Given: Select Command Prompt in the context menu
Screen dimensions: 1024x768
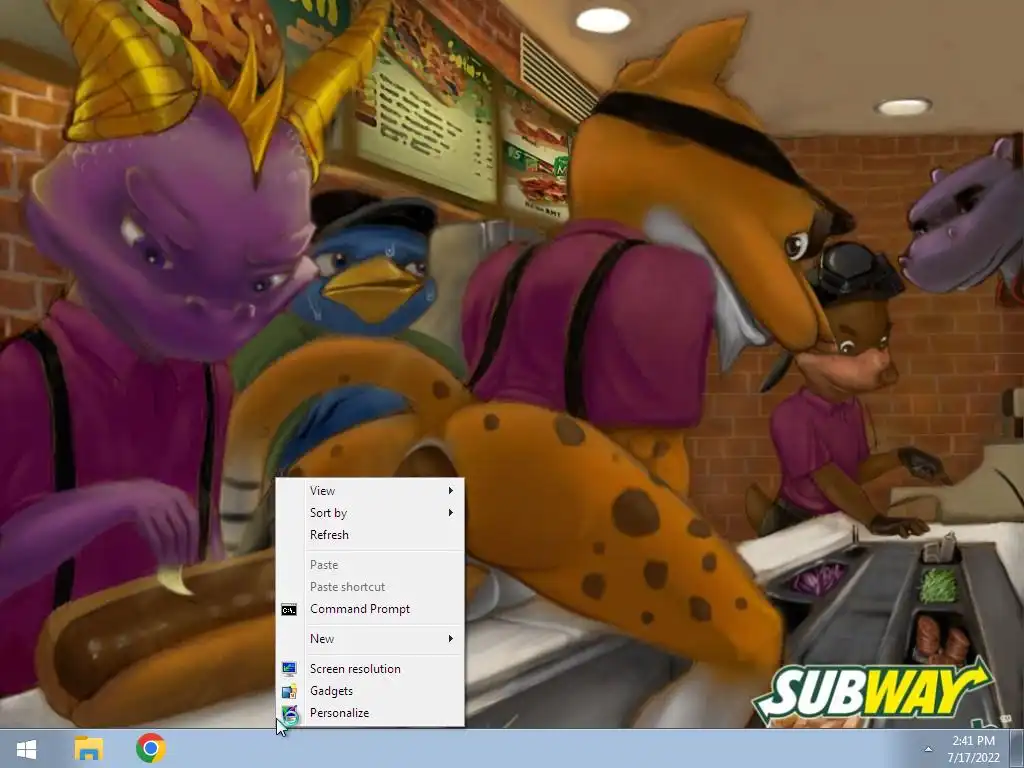Looking at the screenshot, I should point(370,609).
